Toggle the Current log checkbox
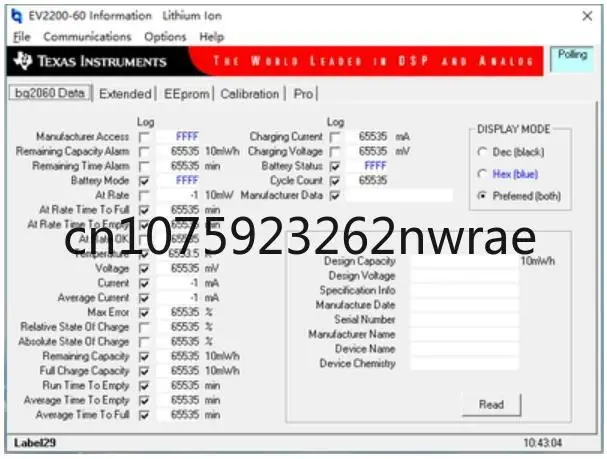607x459 pixels. (144, 283)
